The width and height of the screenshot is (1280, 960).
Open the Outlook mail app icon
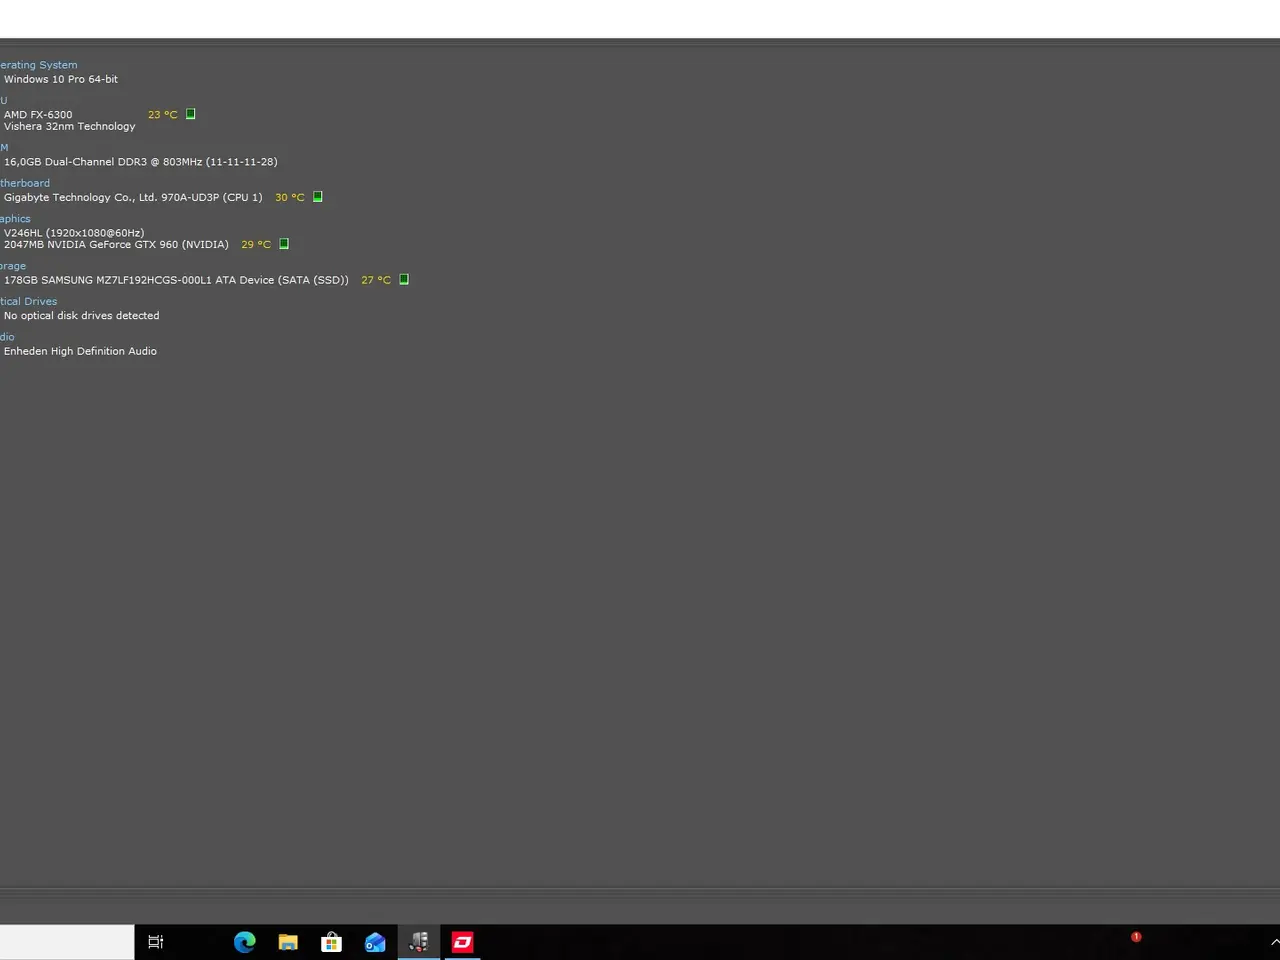pos(375,942)
